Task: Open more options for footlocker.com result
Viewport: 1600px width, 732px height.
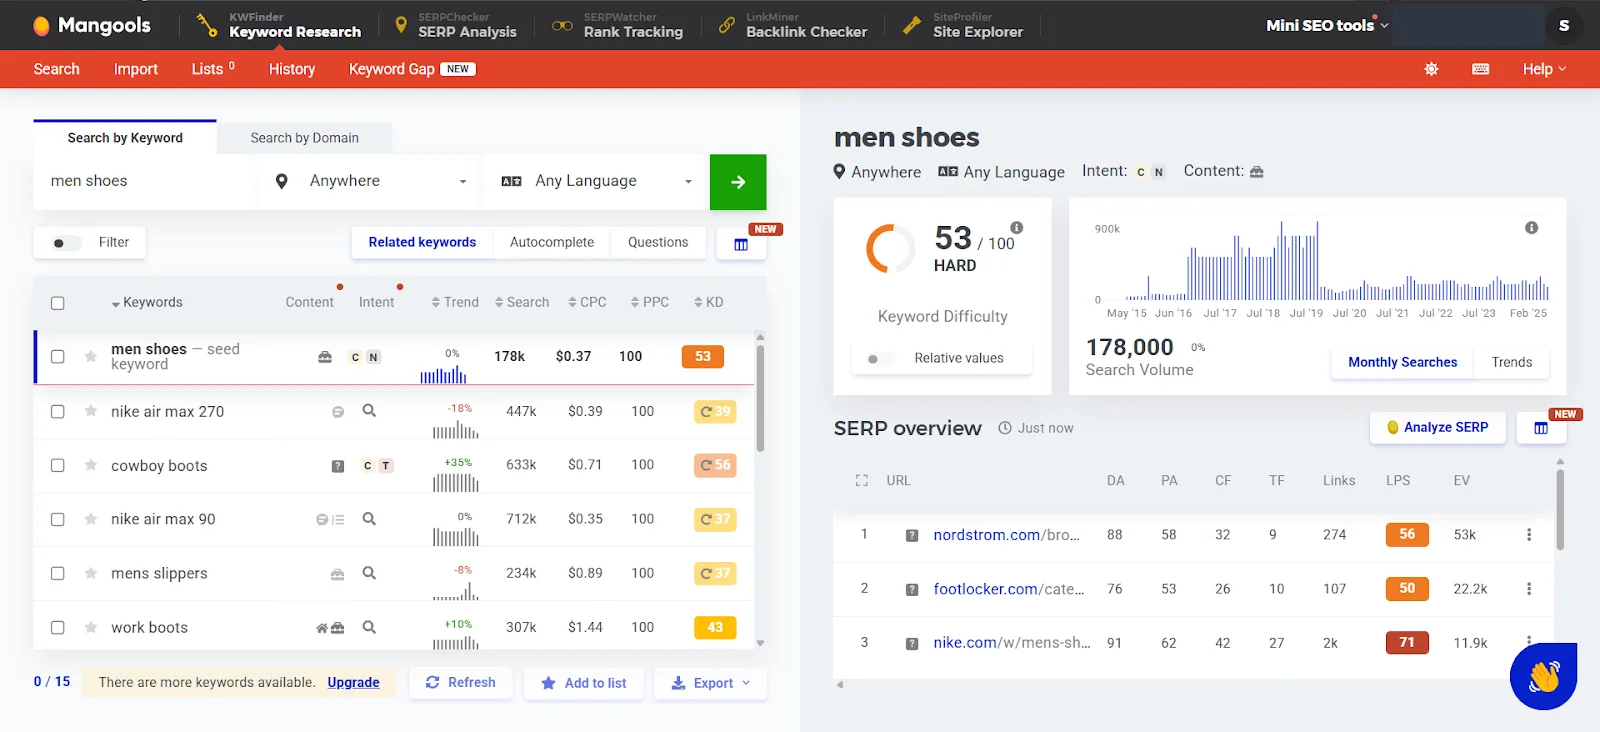Action: (x=1528, y=589)
